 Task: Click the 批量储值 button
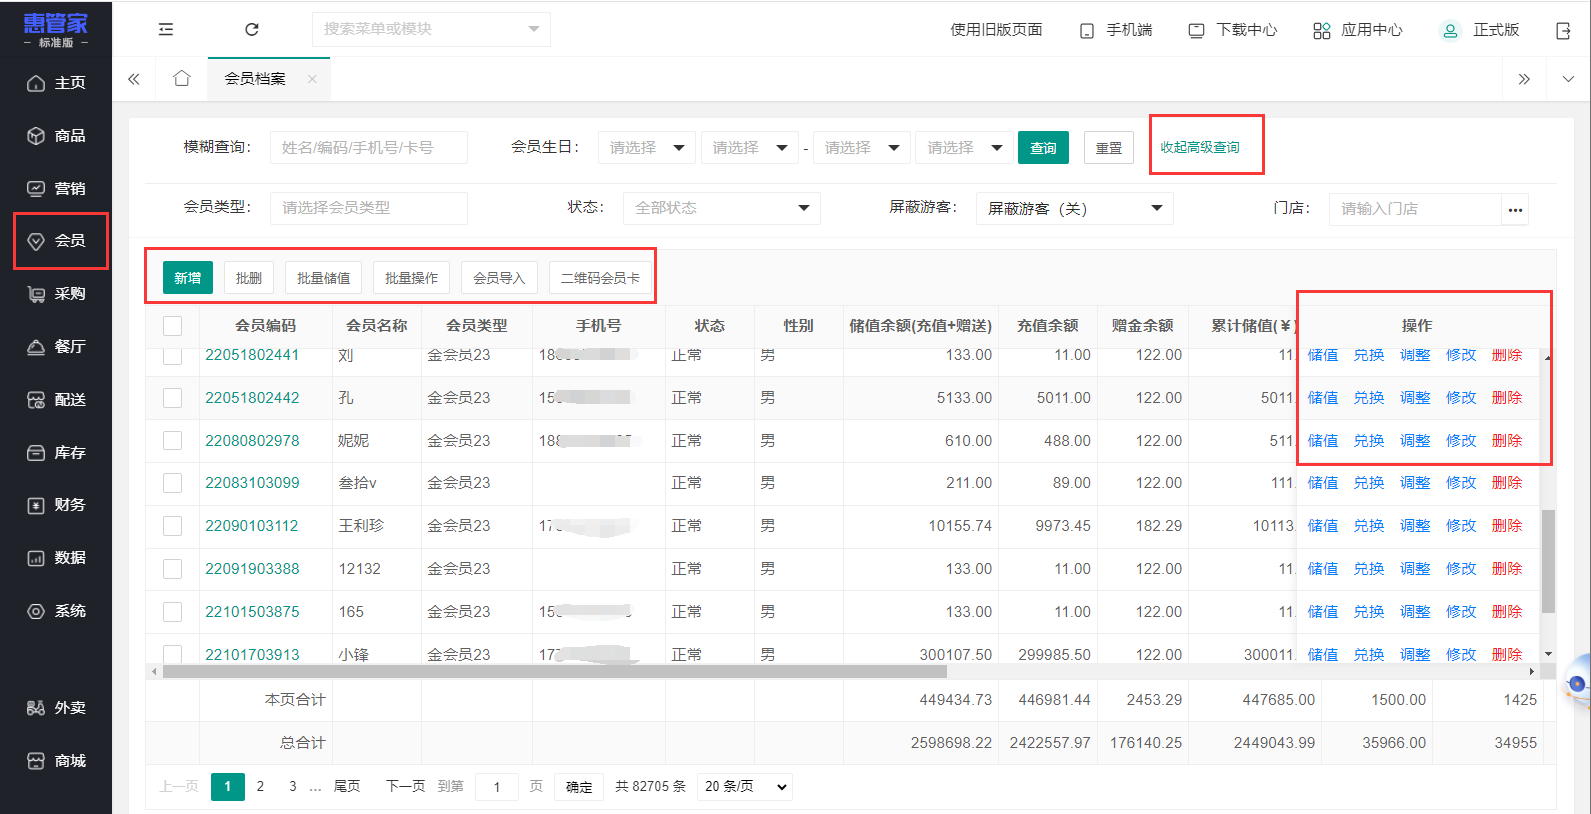323,278
